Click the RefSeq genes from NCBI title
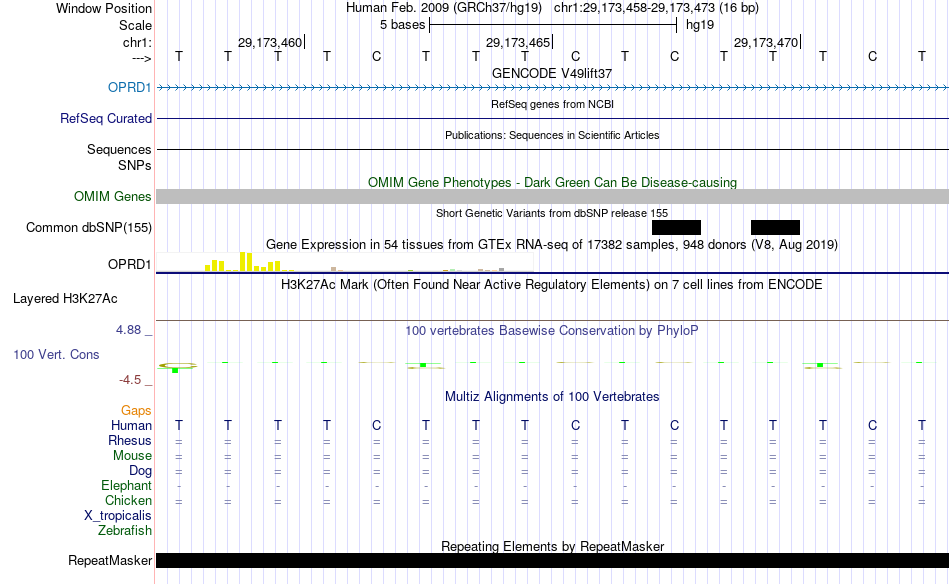Image resolution: width=950 pixels, height=584 pixels. pyautogui.click(x=553, y=104)
